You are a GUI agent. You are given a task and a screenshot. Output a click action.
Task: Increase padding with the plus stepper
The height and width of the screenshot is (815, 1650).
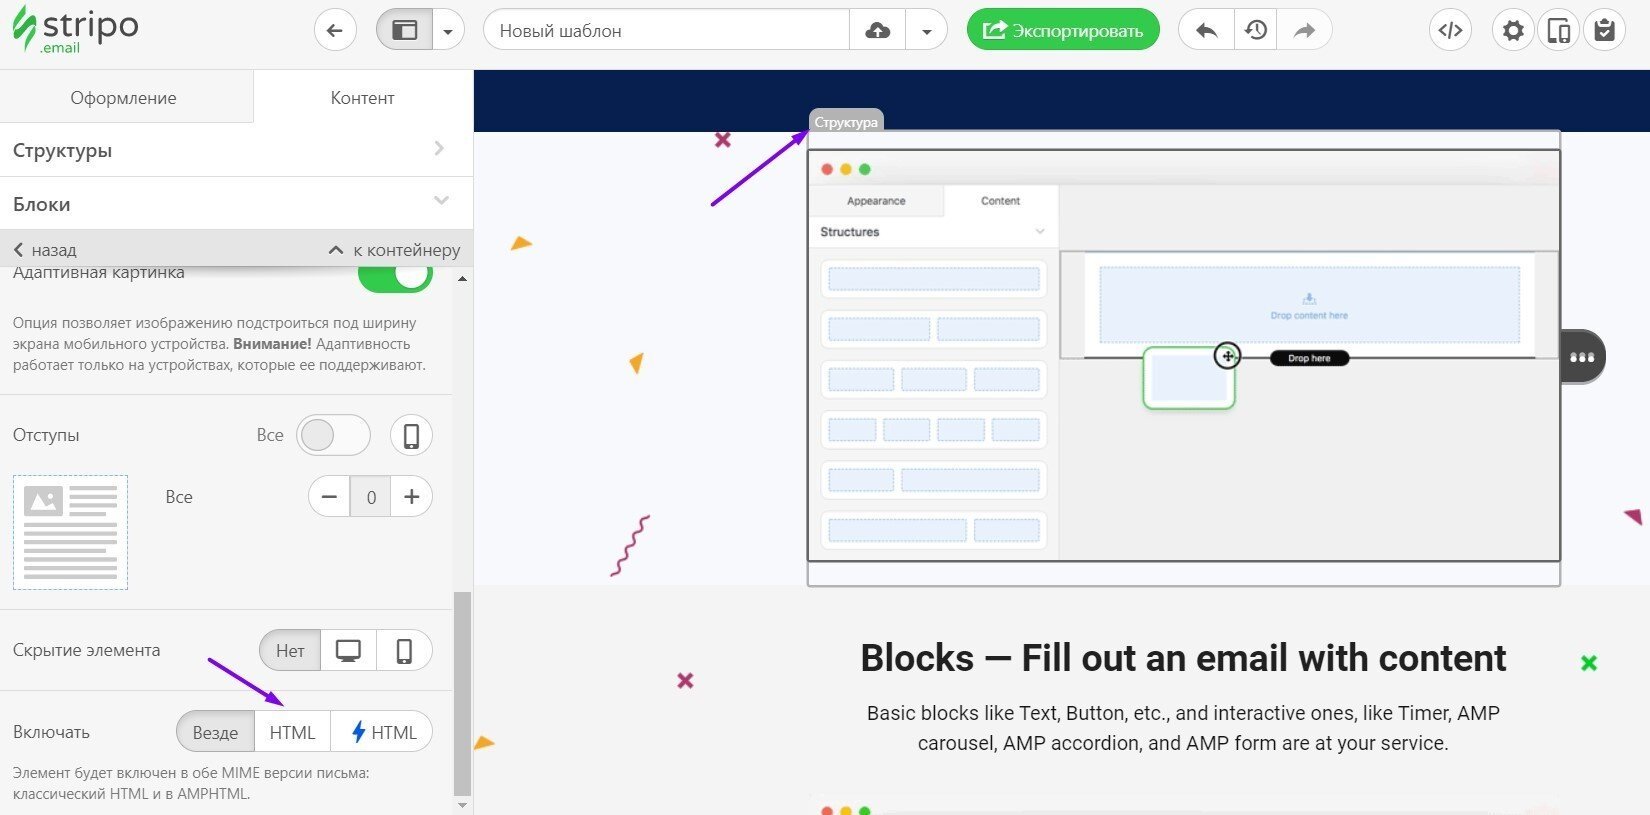click(x=411, y=496)
